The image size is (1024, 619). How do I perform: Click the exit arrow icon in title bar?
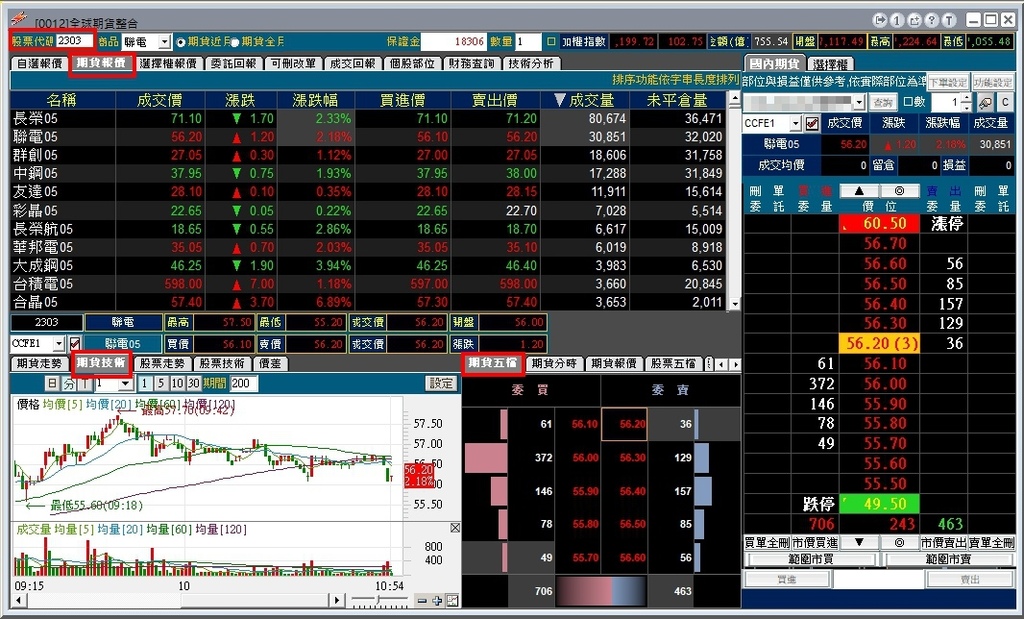(880, 20)
